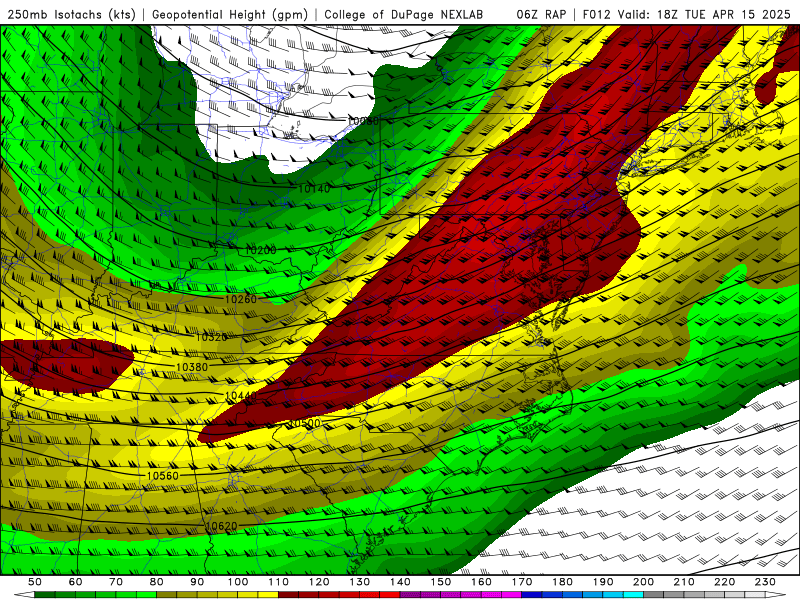Click the 10440 height contour label

(x=240, y=395)
